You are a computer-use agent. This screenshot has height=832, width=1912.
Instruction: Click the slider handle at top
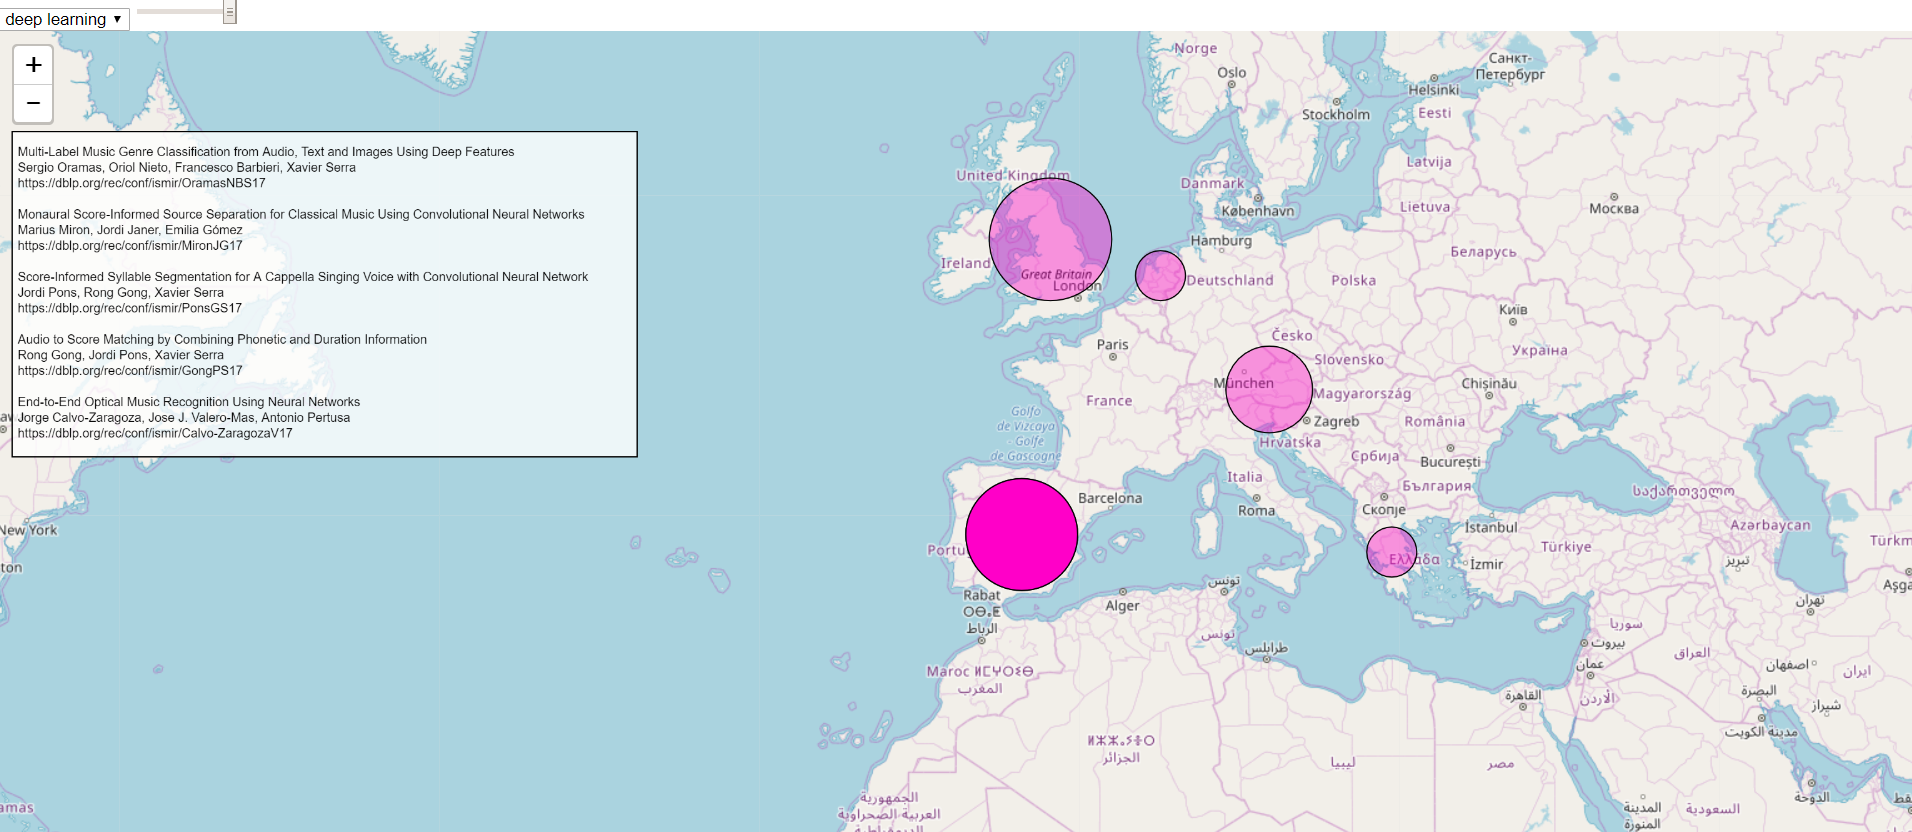[x=229, y=12]
